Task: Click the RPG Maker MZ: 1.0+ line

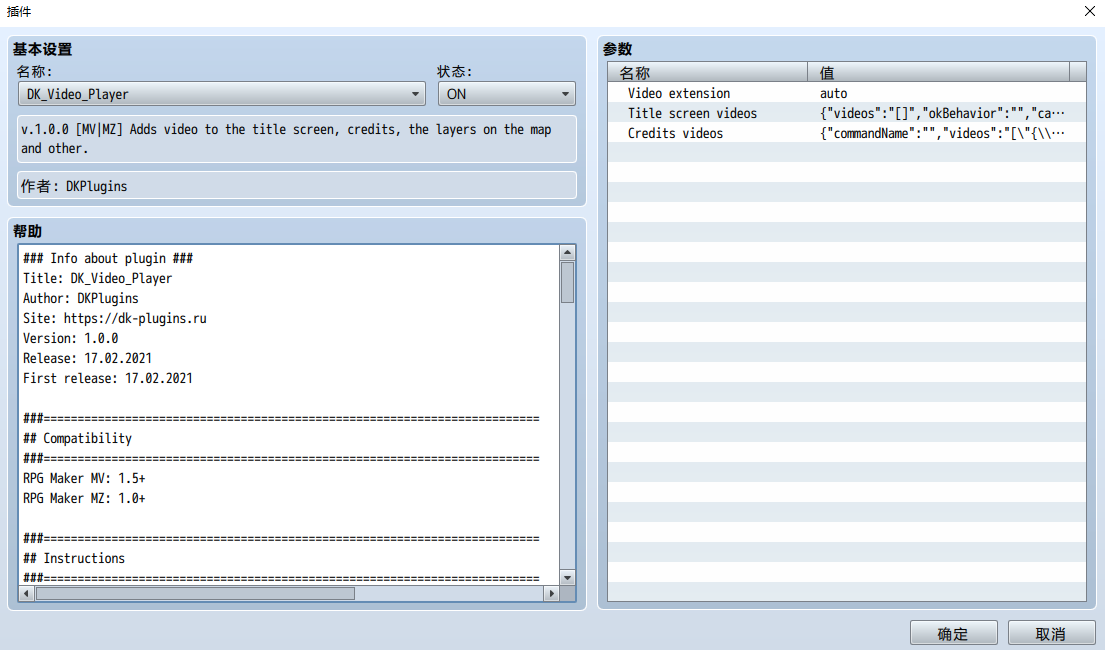Action: point(84,498)
